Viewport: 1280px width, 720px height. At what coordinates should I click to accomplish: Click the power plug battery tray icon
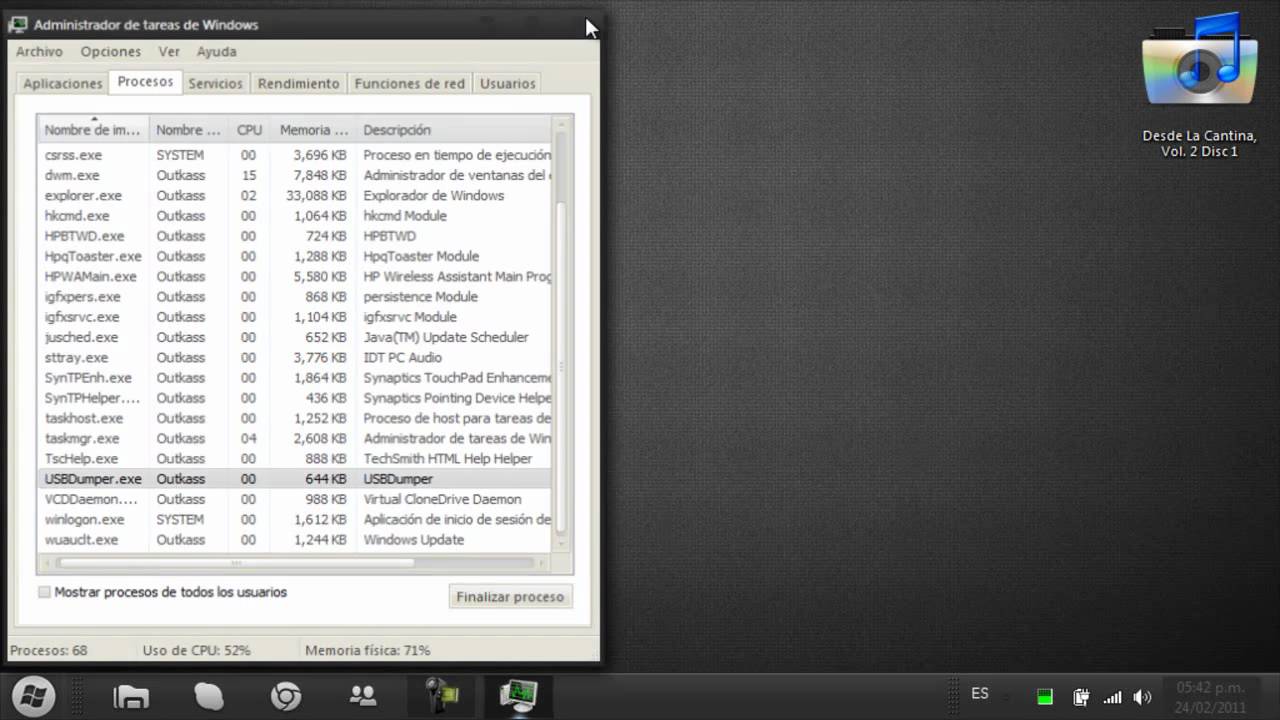pos(1081,697)
